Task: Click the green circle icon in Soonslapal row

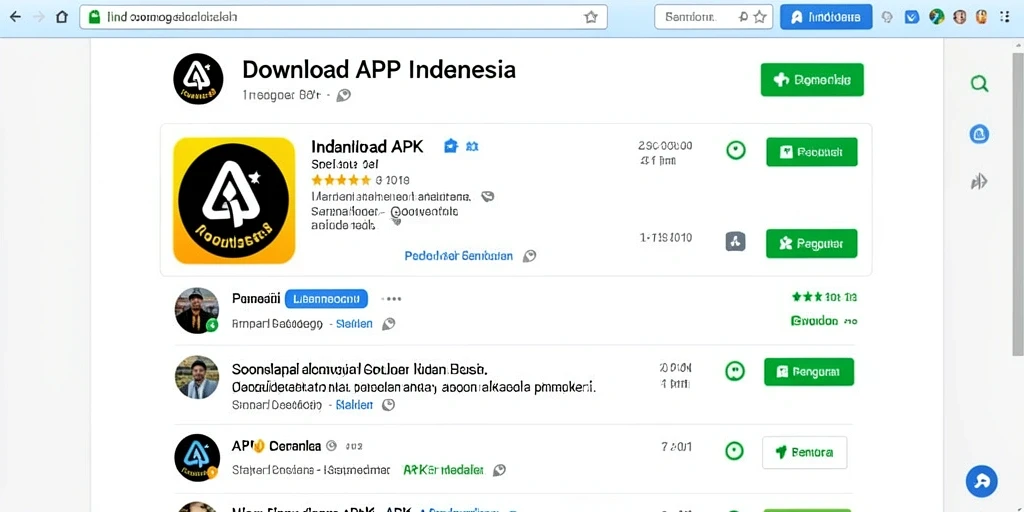Action: (x=735, y=372)
